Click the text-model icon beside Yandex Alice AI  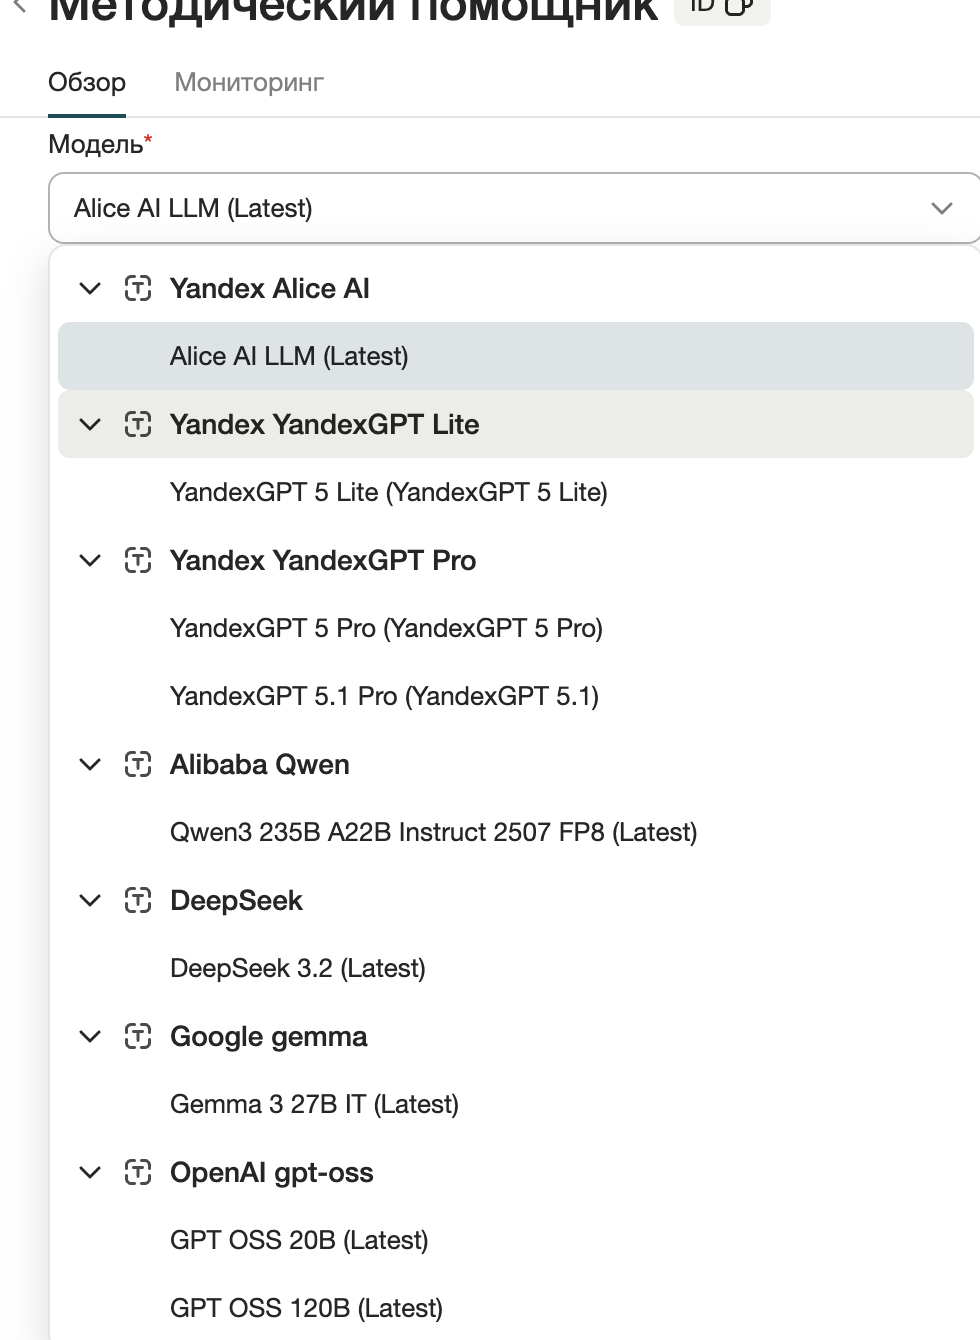(x=138, y=289)
